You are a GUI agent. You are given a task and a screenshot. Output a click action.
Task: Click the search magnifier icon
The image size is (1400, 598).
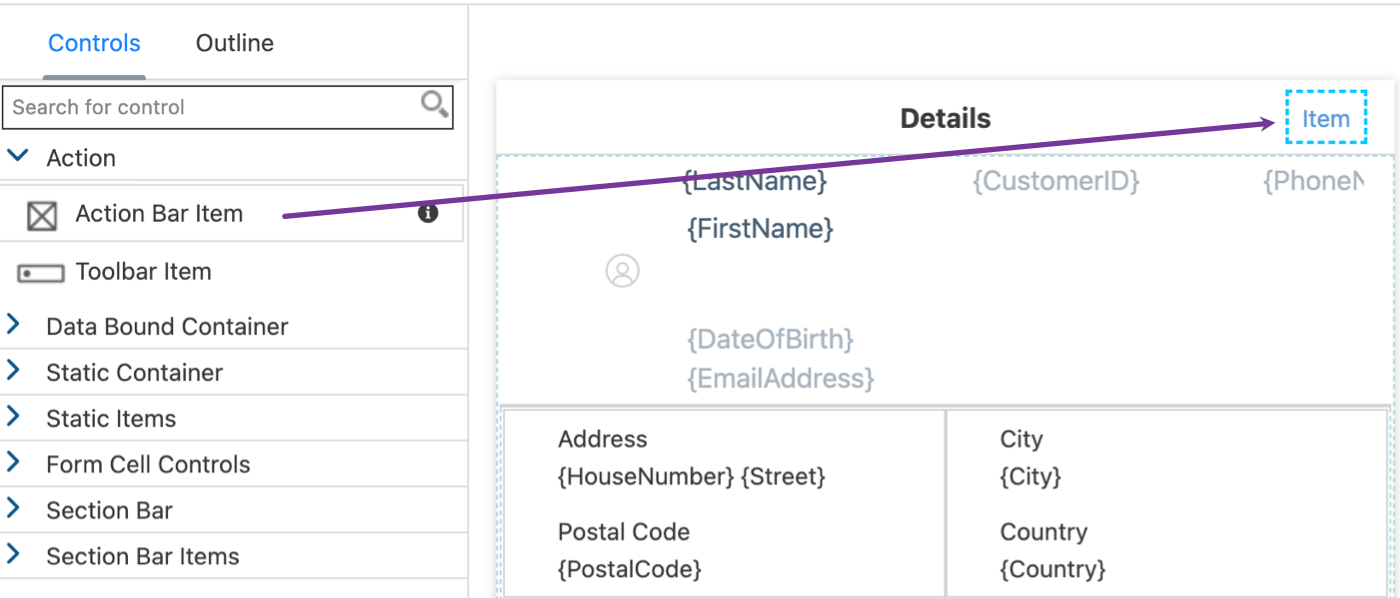[434, 104]
